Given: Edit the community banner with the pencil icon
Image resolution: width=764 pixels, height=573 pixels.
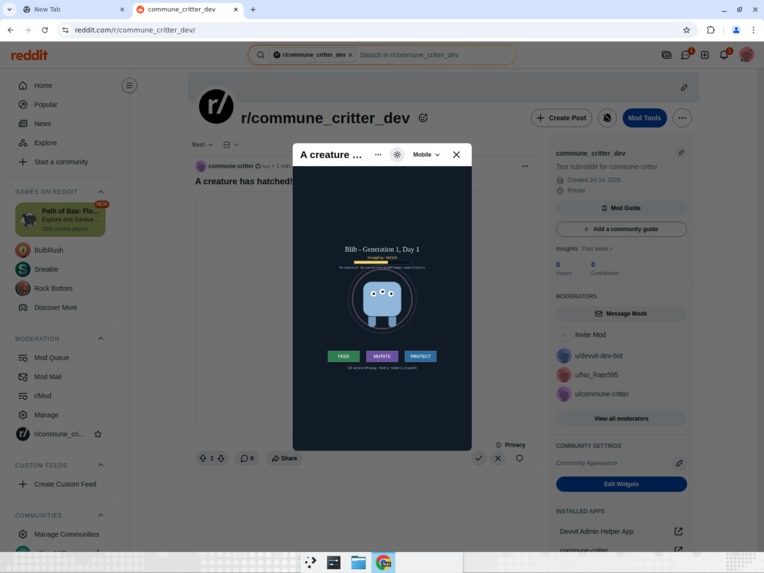Looking at the screenshot, I should point(684,88).
